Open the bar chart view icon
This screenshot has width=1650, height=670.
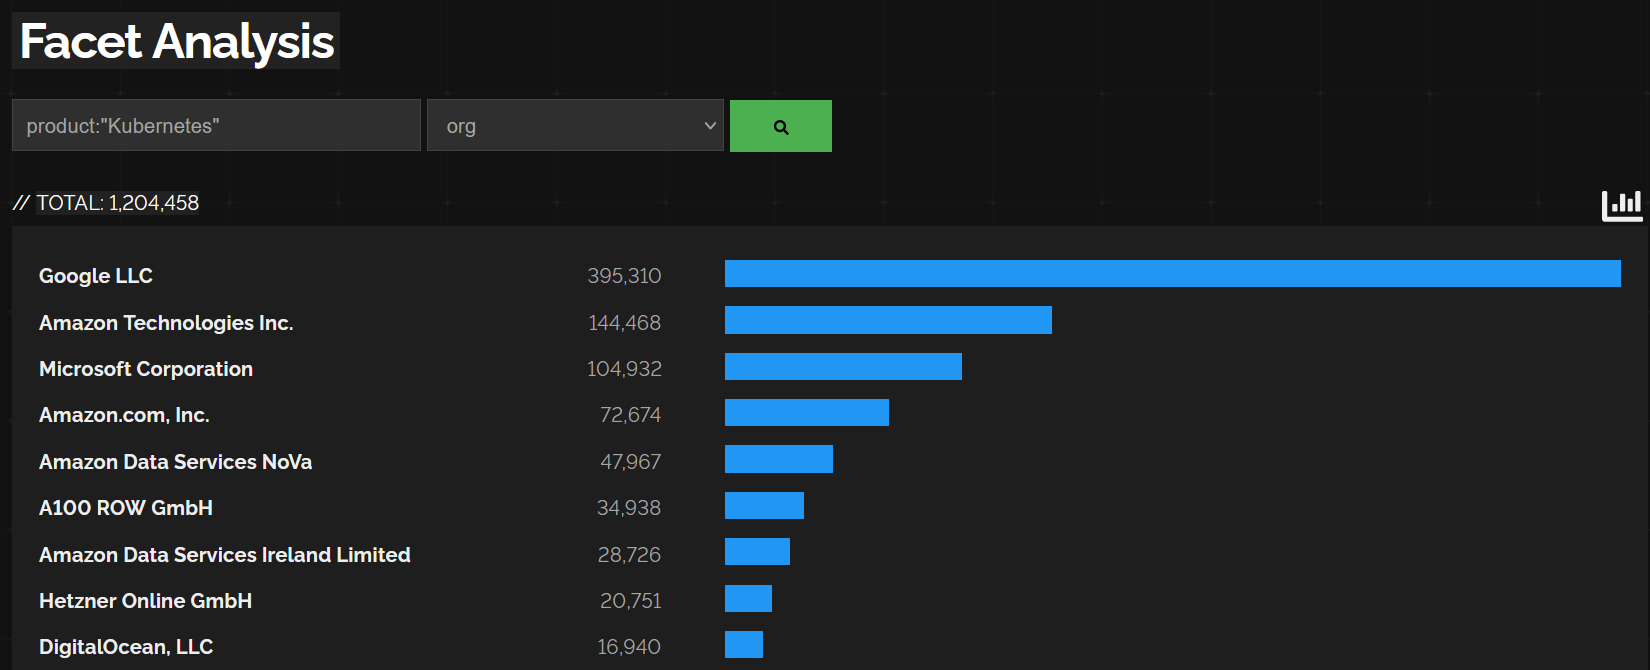[x=1621, y=205]
